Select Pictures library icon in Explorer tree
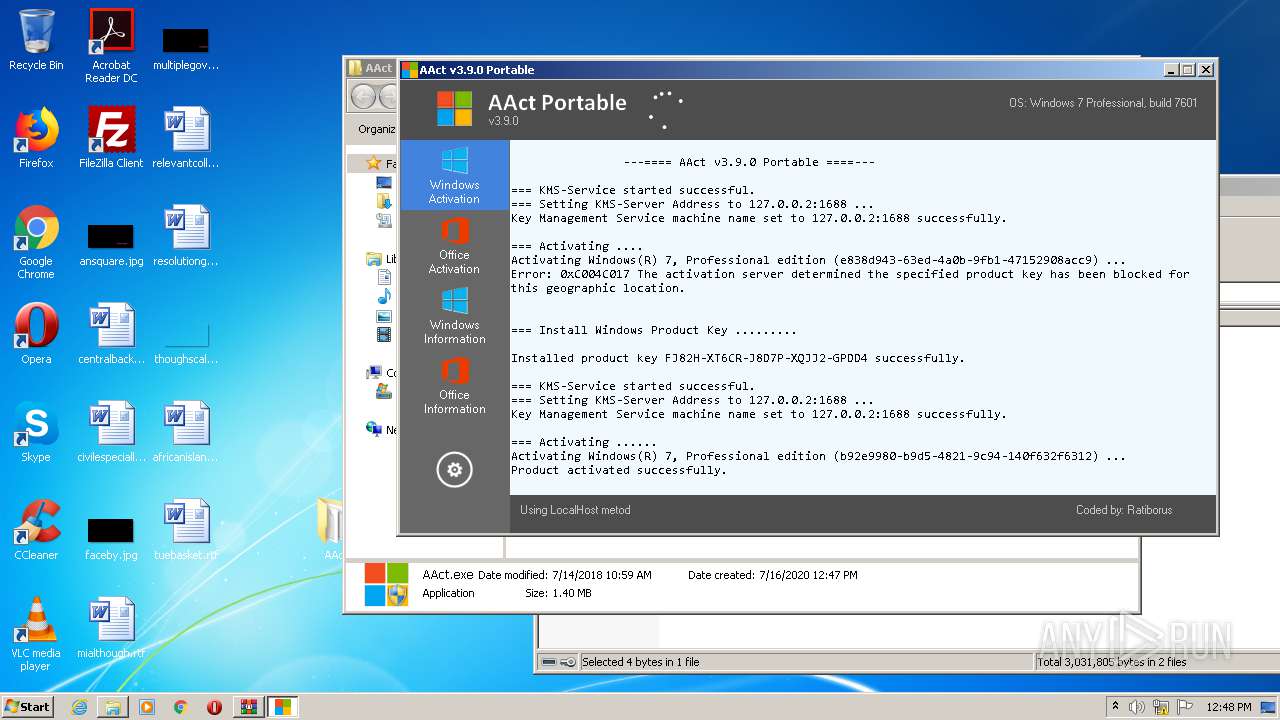The width and height of the screenshot is (1280, 720). pos(384,316)
